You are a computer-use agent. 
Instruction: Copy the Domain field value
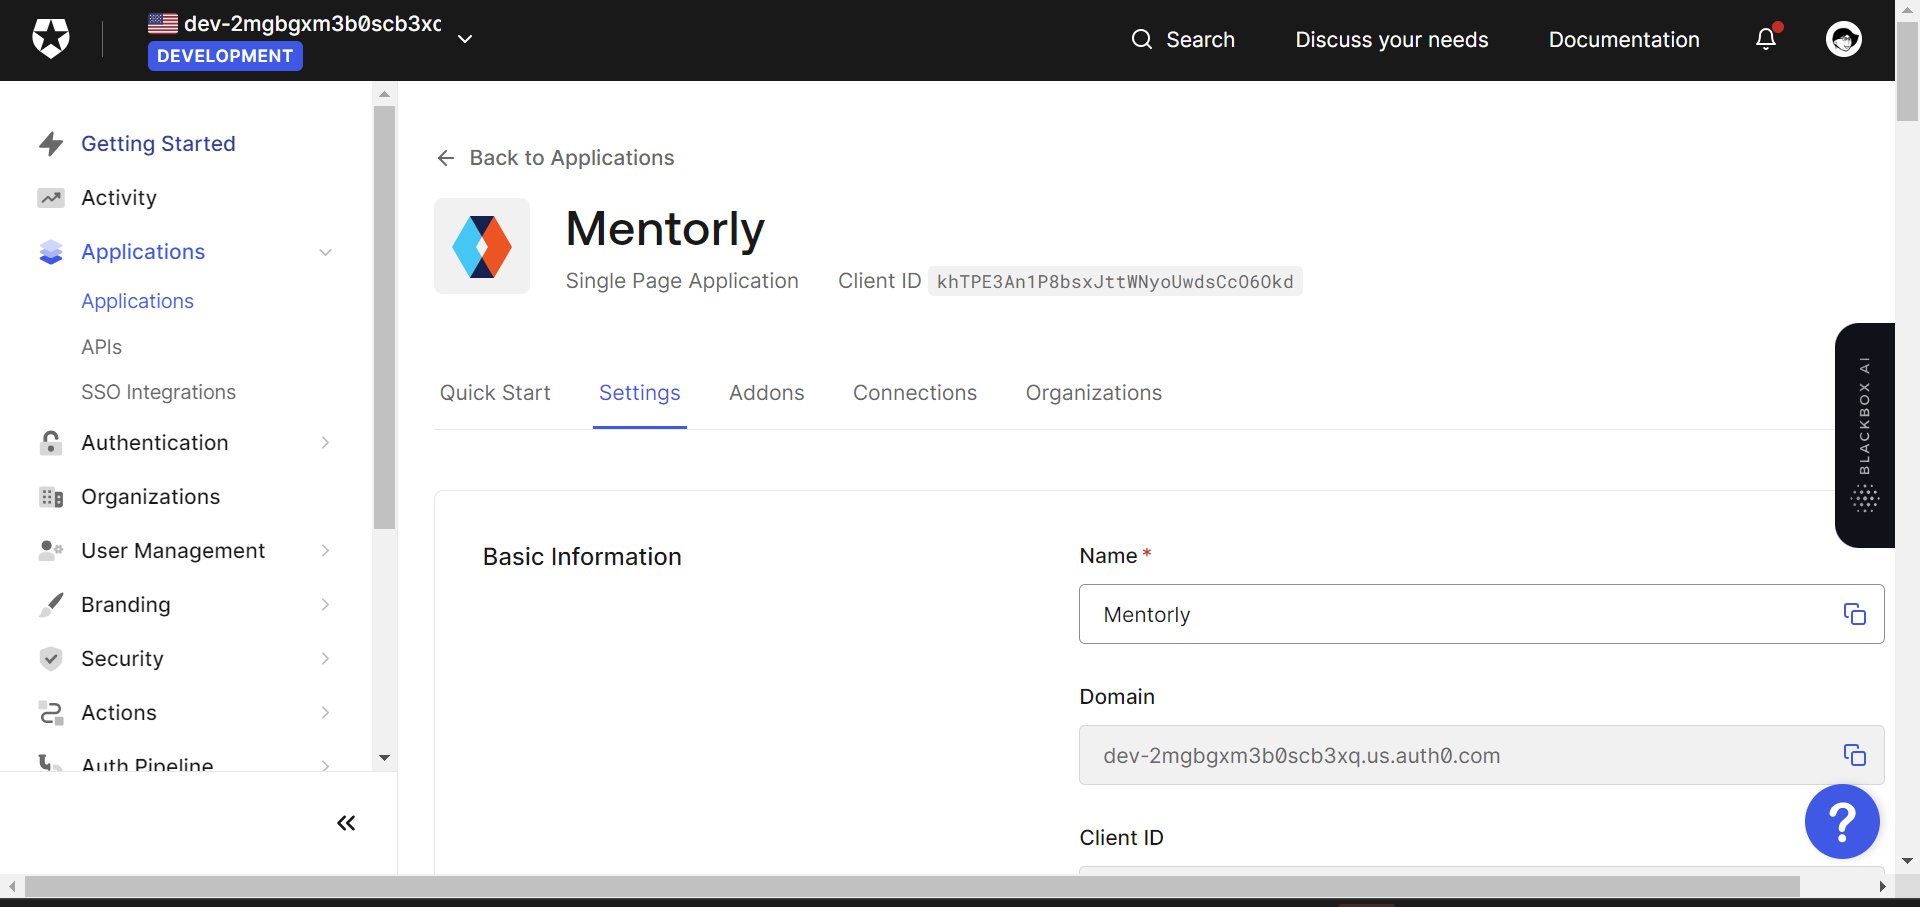tap(1854, 755)
